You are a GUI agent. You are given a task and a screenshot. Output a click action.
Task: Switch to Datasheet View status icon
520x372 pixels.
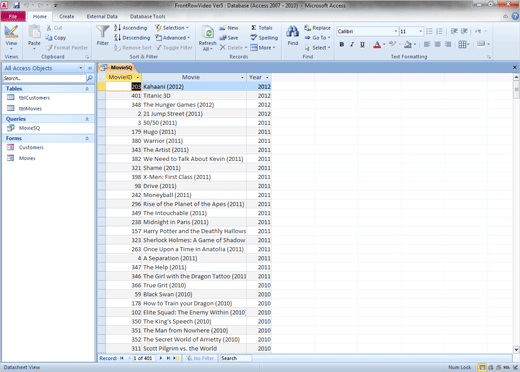(x=482, y=367)
